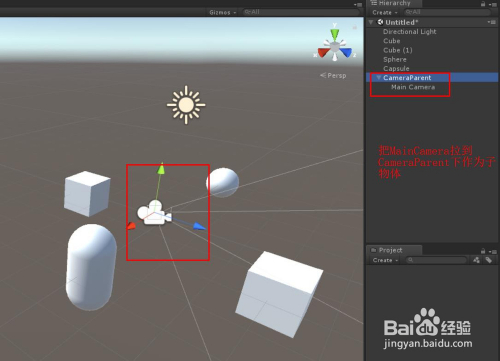Open the Untitled scene row options menu

[491, 22]
